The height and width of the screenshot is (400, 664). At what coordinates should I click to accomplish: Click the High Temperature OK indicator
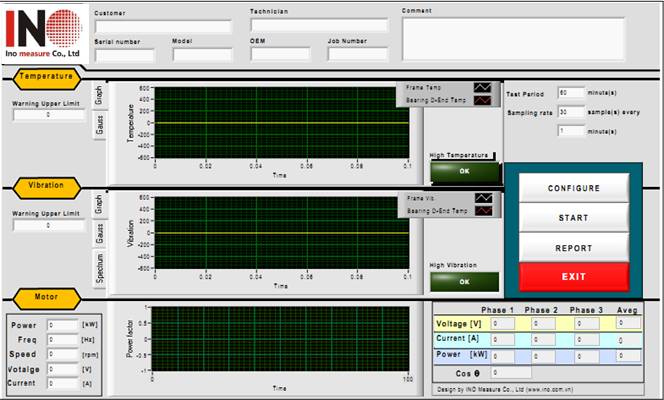463,170
